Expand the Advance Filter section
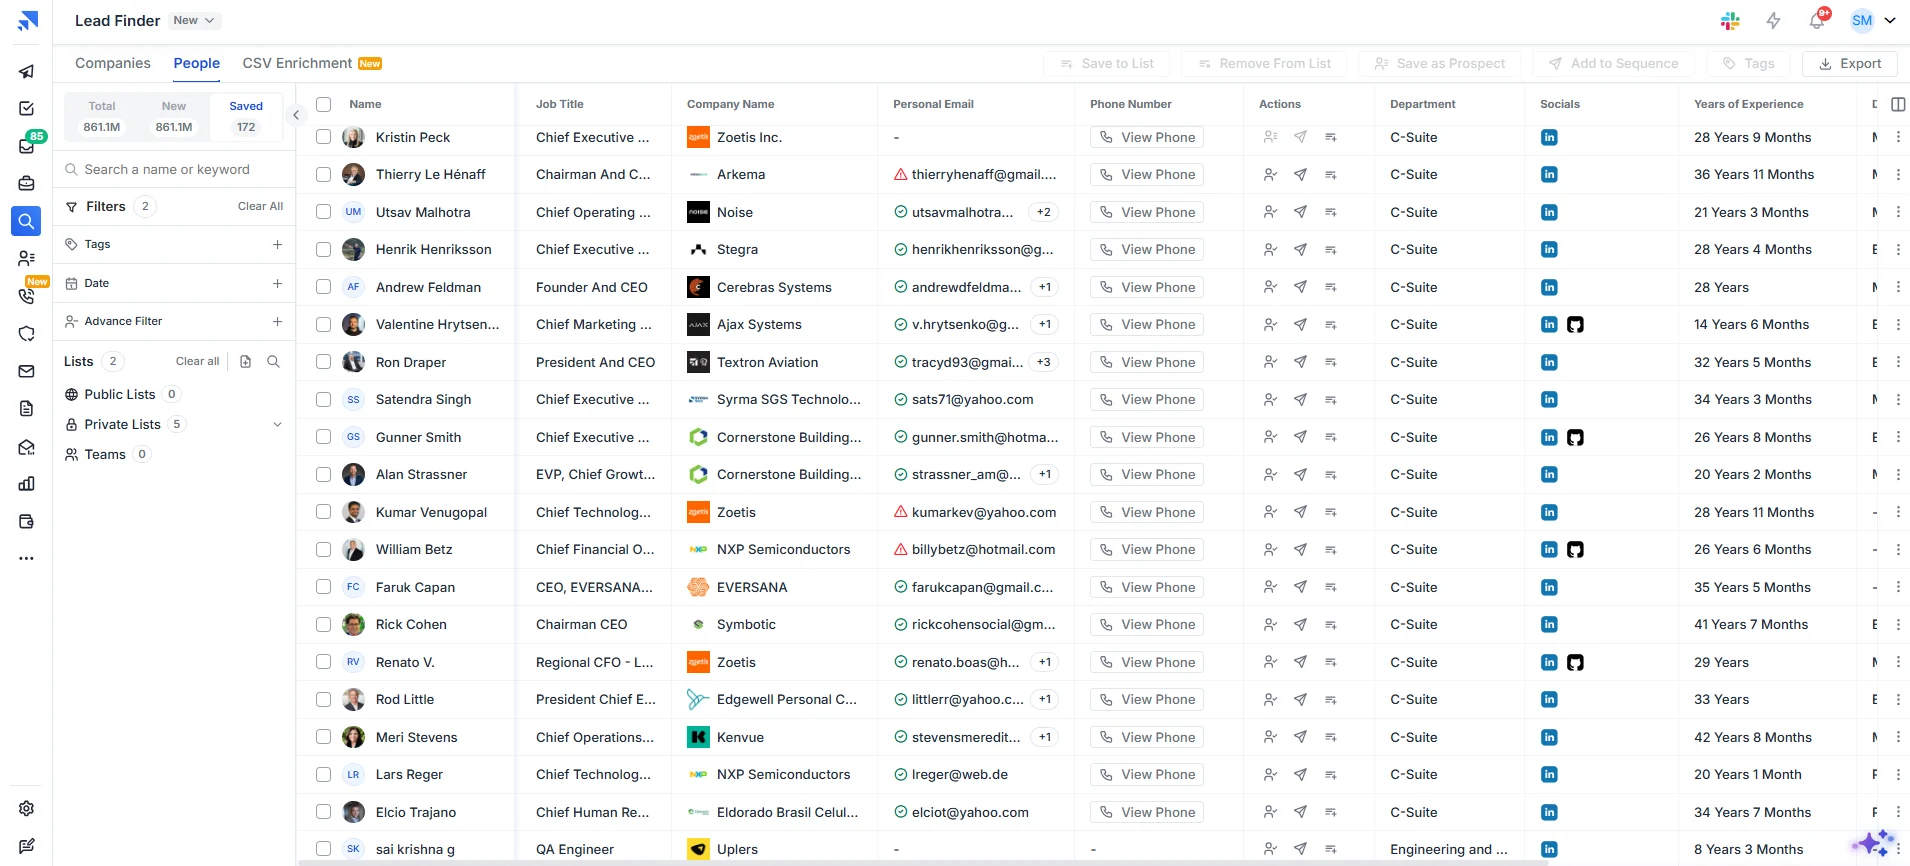This screenshot has width=1910, height=866. tap(277, 321)
